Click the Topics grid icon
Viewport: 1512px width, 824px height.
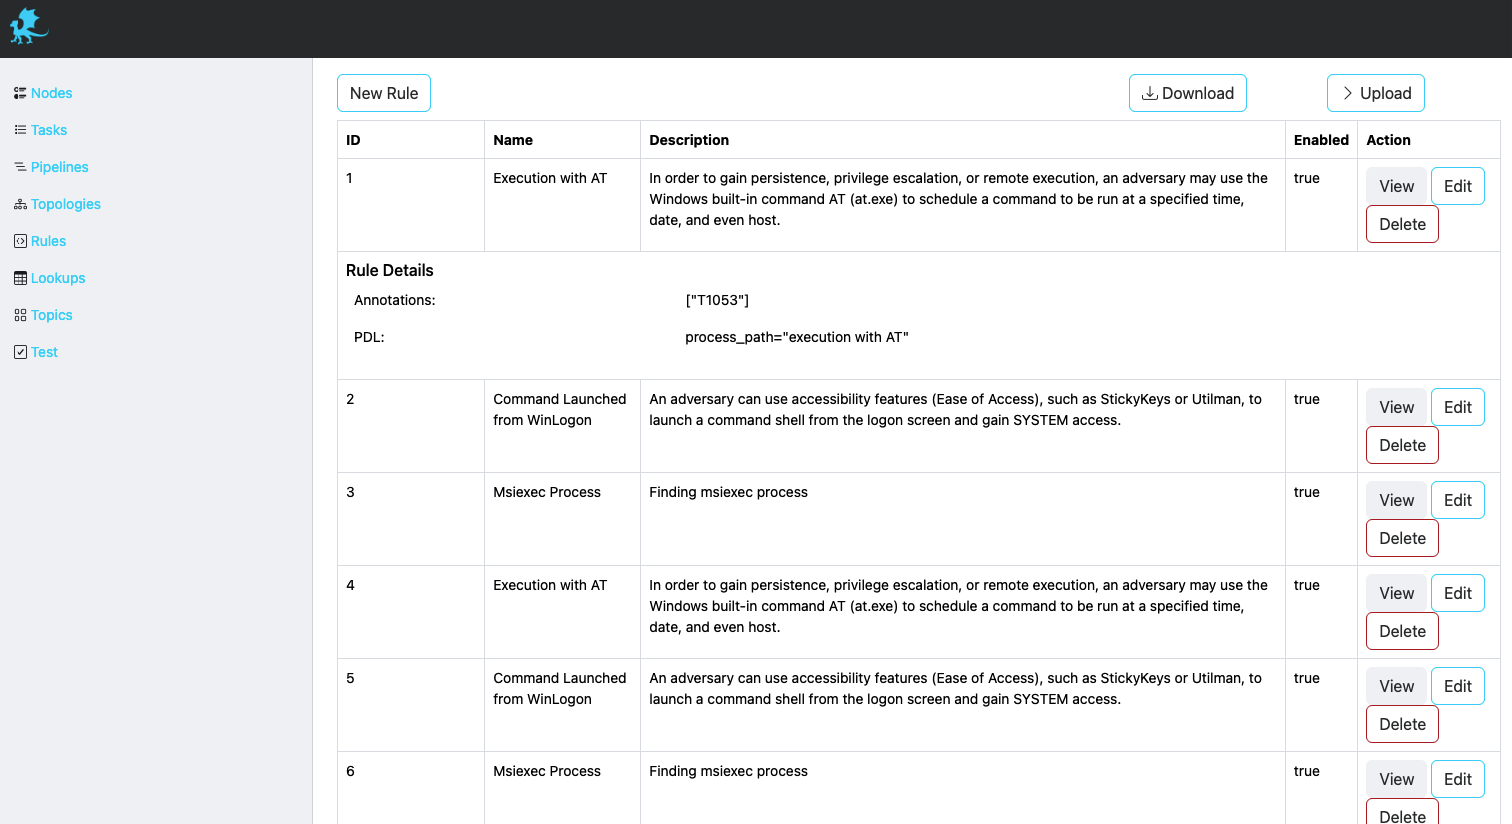click(20, 315)
